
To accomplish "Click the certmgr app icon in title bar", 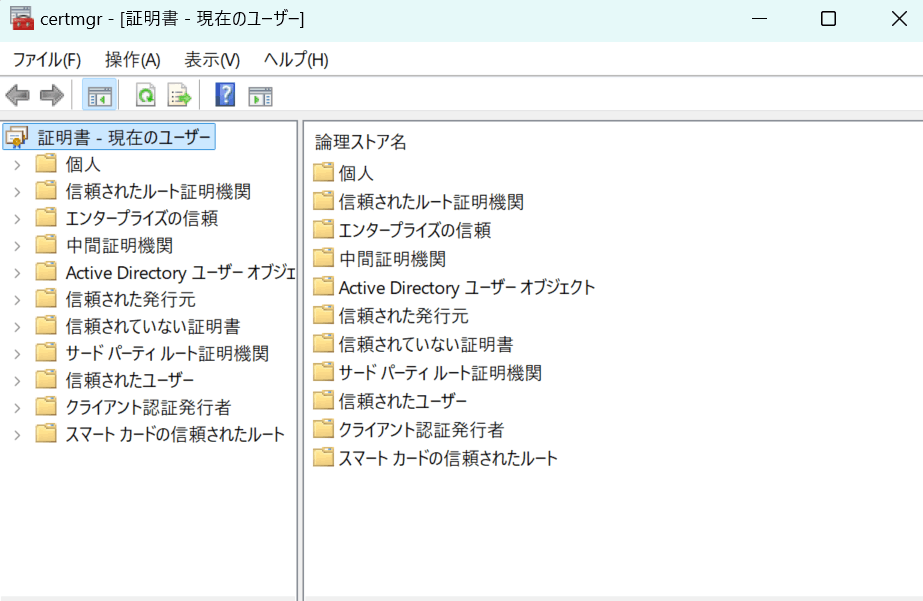I will tap(22, 18).
